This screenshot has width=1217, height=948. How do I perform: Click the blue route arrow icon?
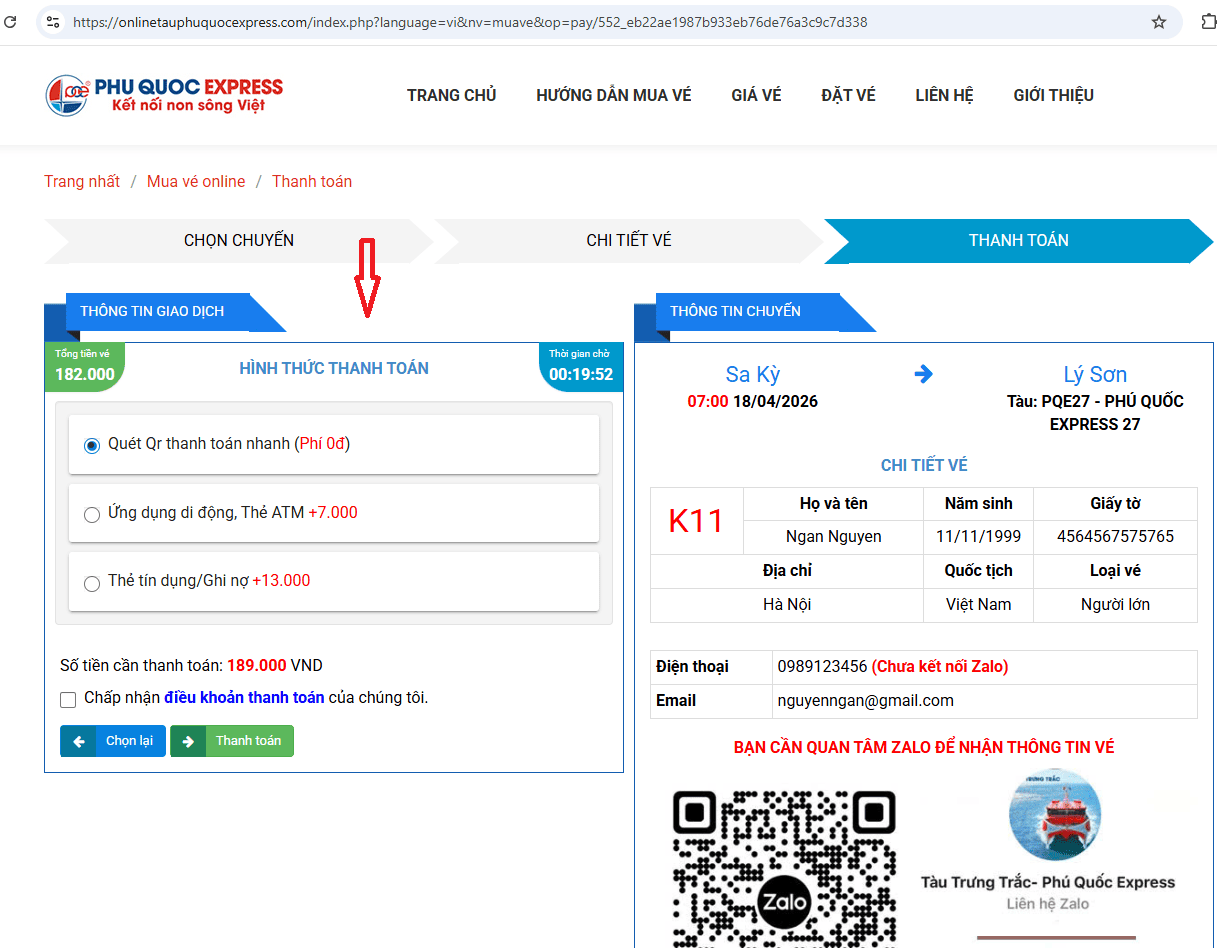(923, 374)
